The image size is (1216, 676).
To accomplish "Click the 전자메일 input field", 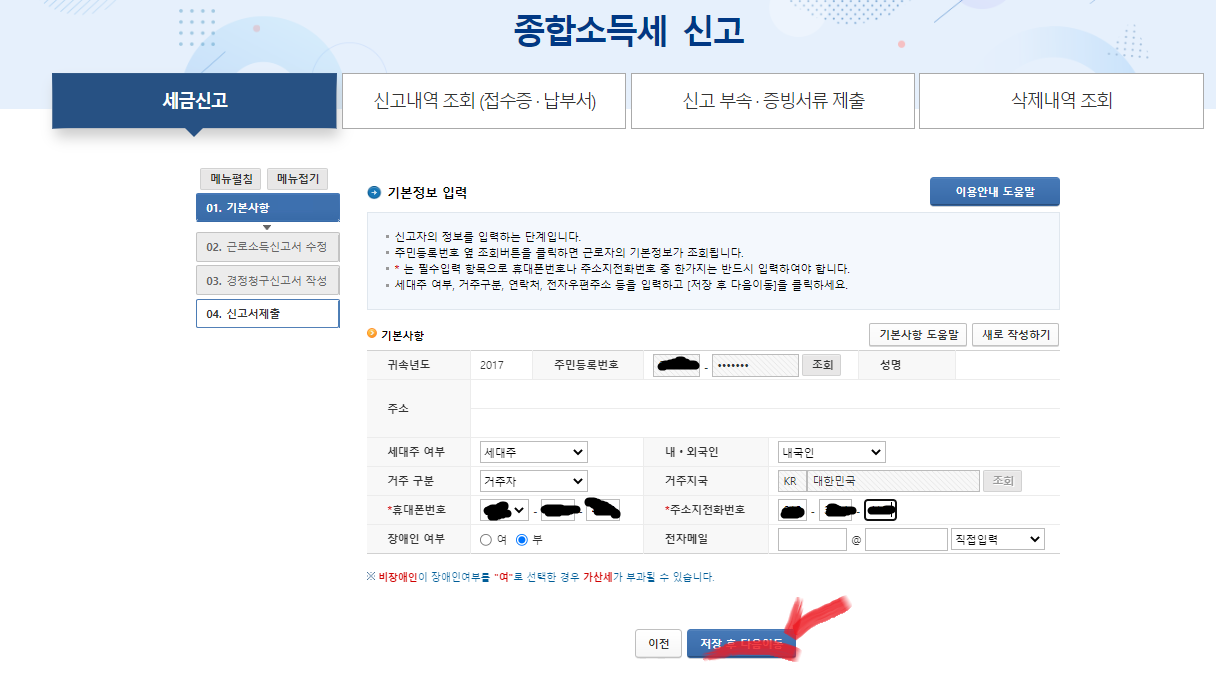I will click(812, 538).
